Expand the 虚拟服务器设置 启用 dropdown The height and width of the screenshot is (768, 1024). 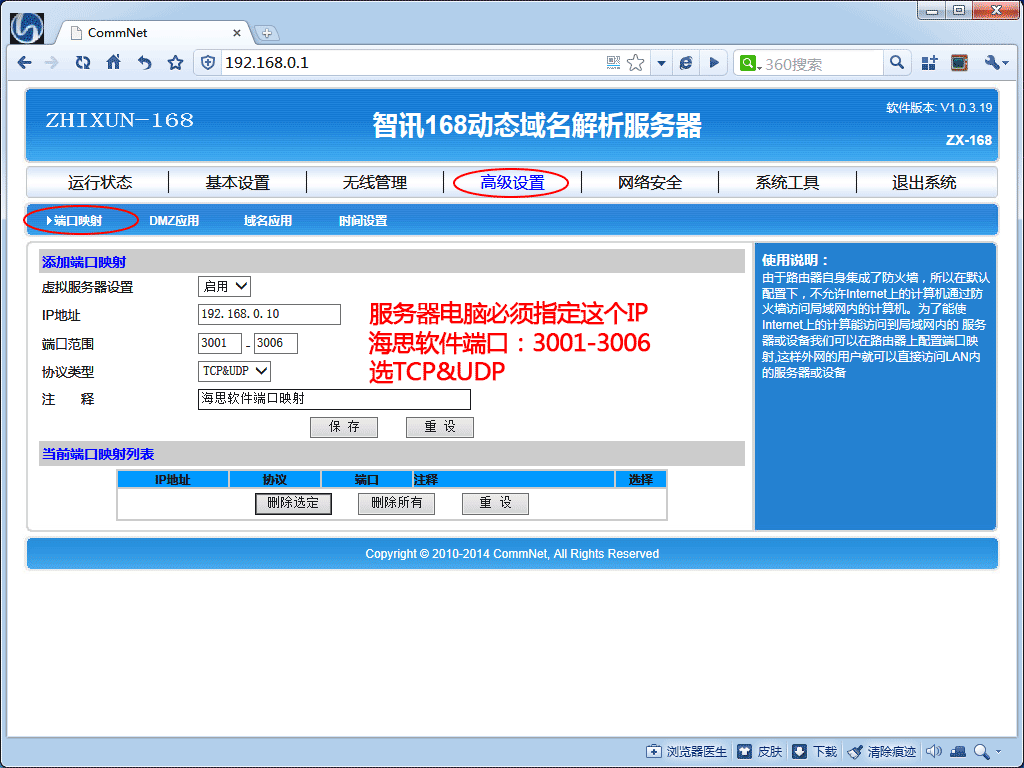(x=224, y=286)
